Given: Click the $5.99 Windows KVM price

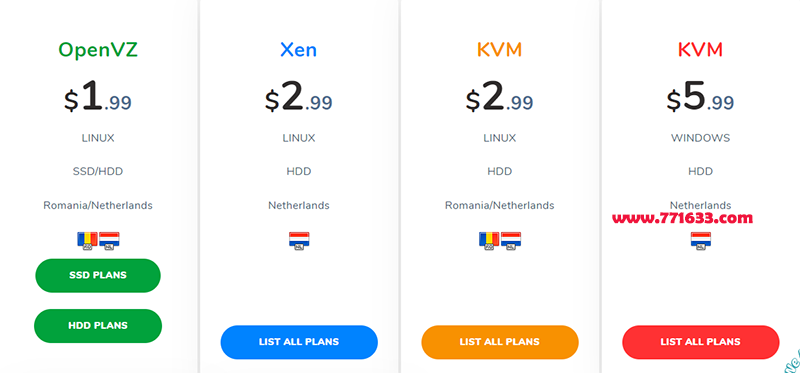Looking at the screenshot, I should click(x=701, y=96).
